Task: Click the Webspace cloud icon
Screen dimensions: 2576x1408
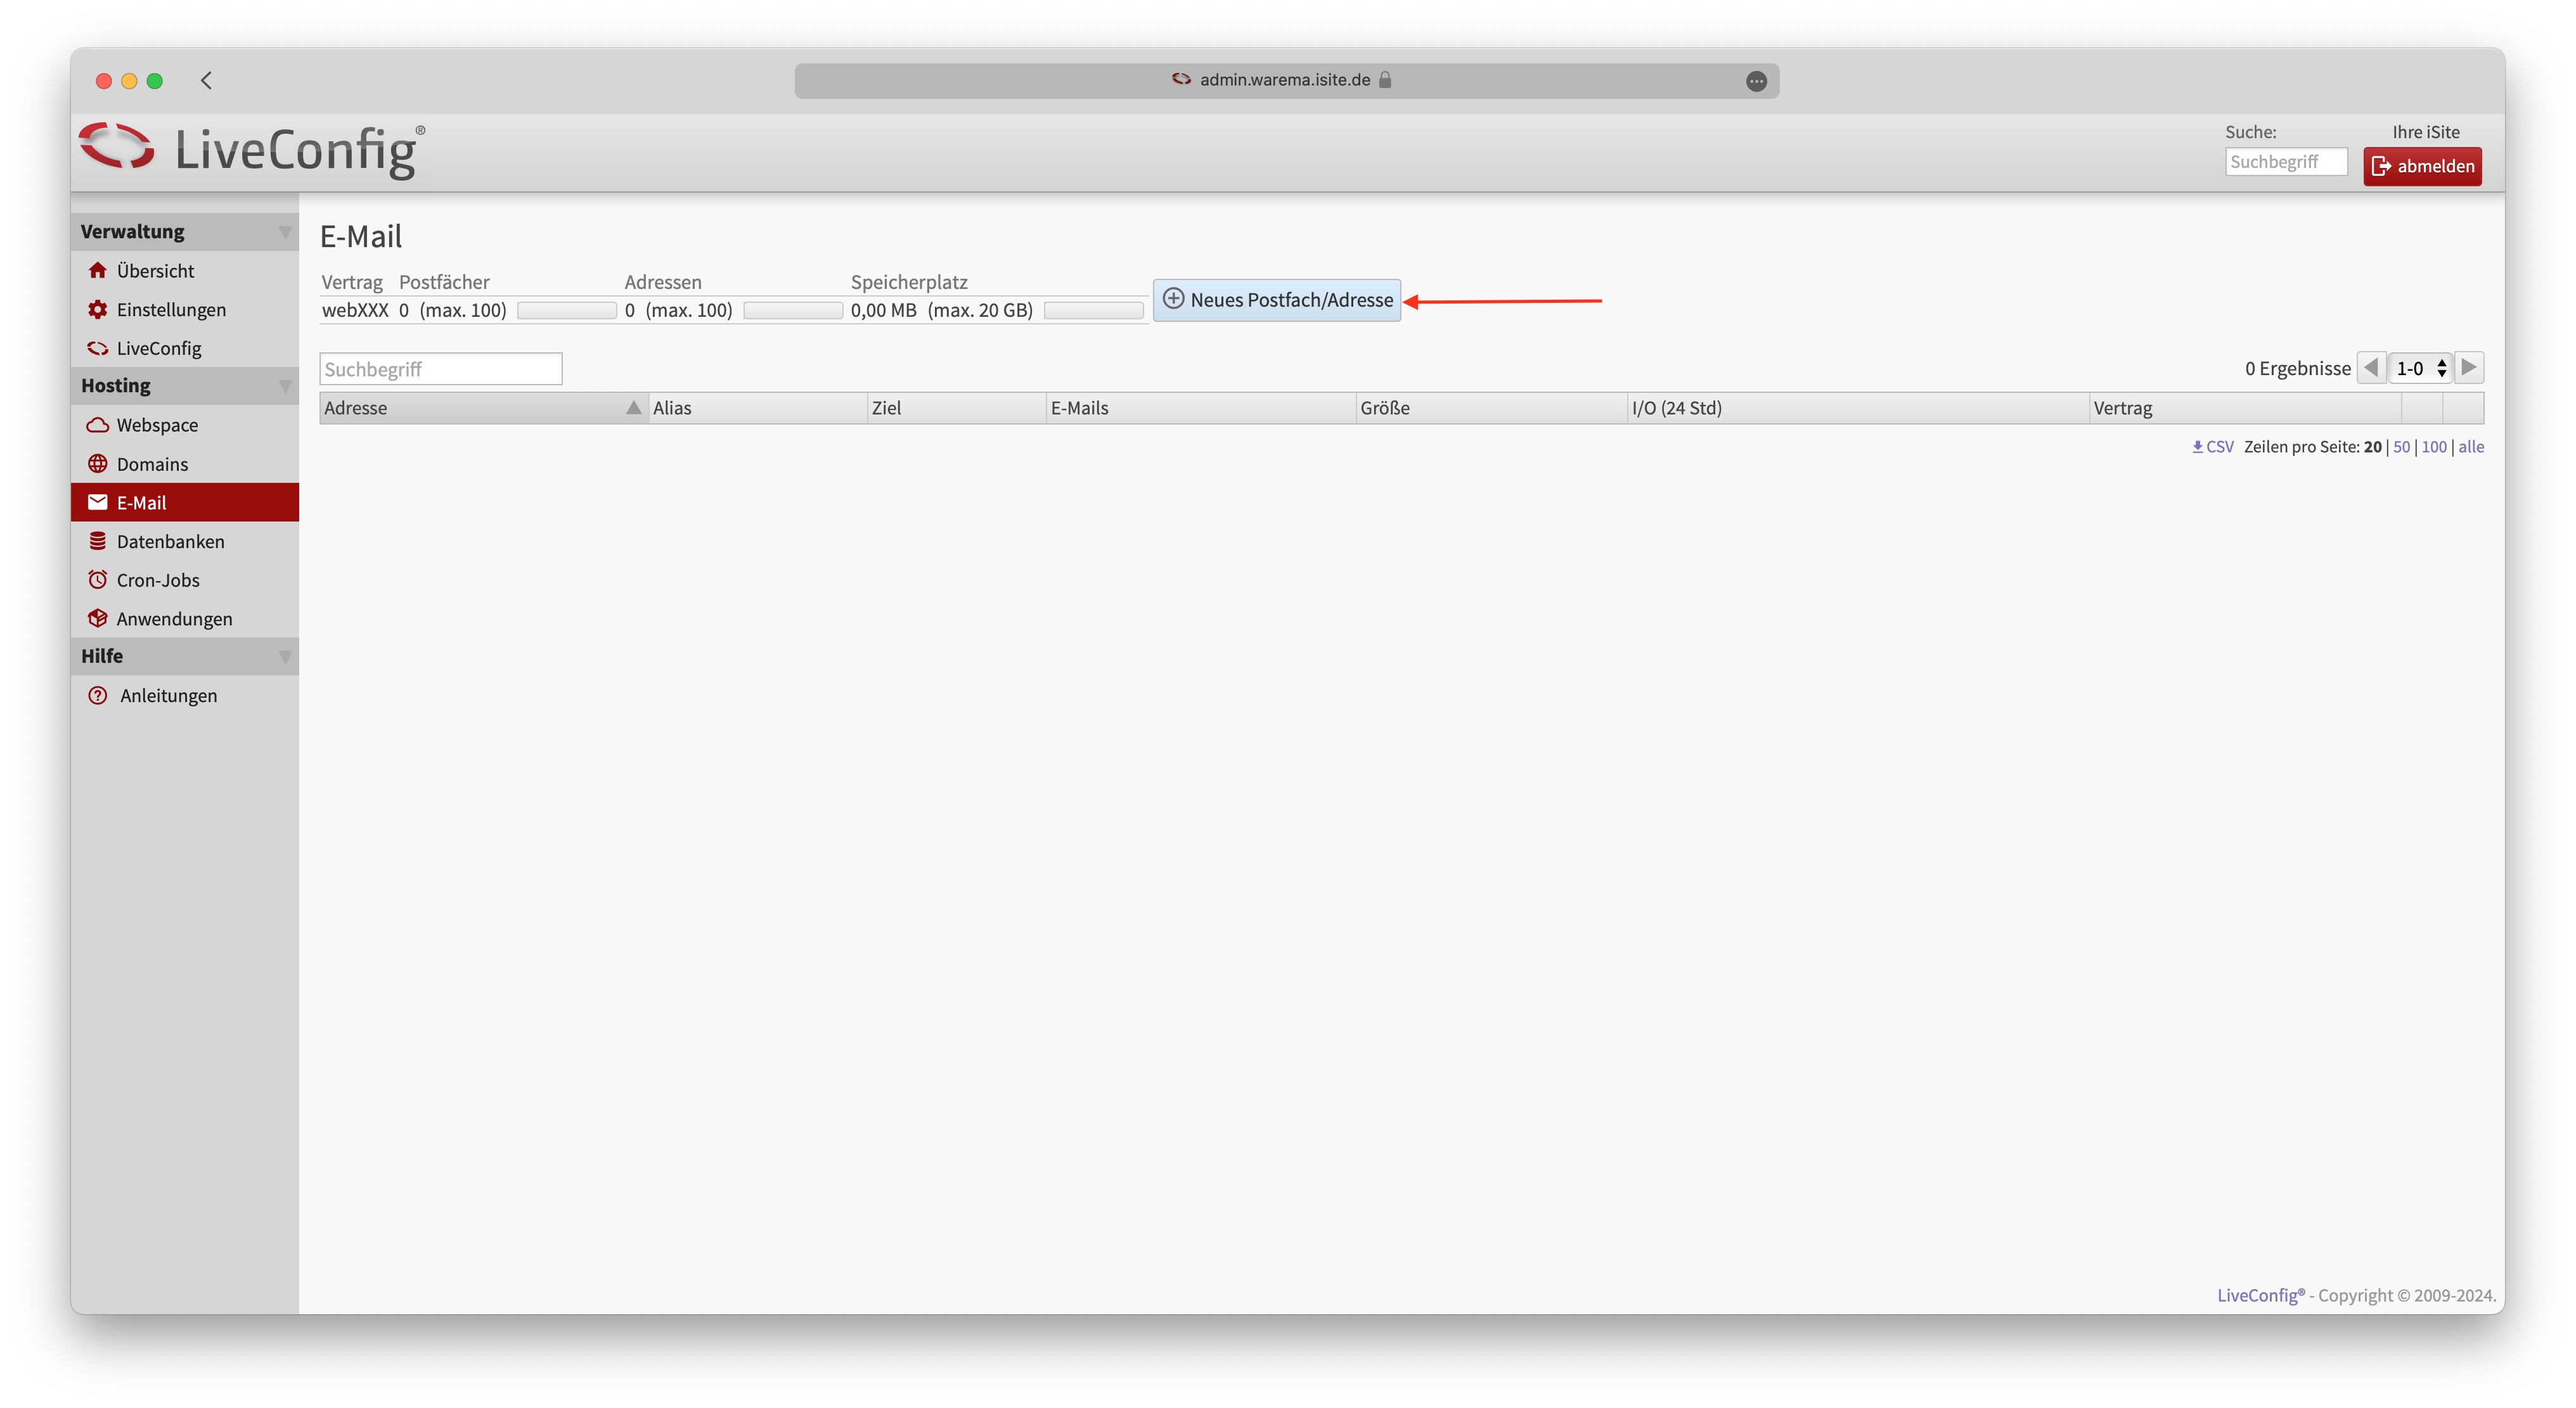Action: (97, 425)
